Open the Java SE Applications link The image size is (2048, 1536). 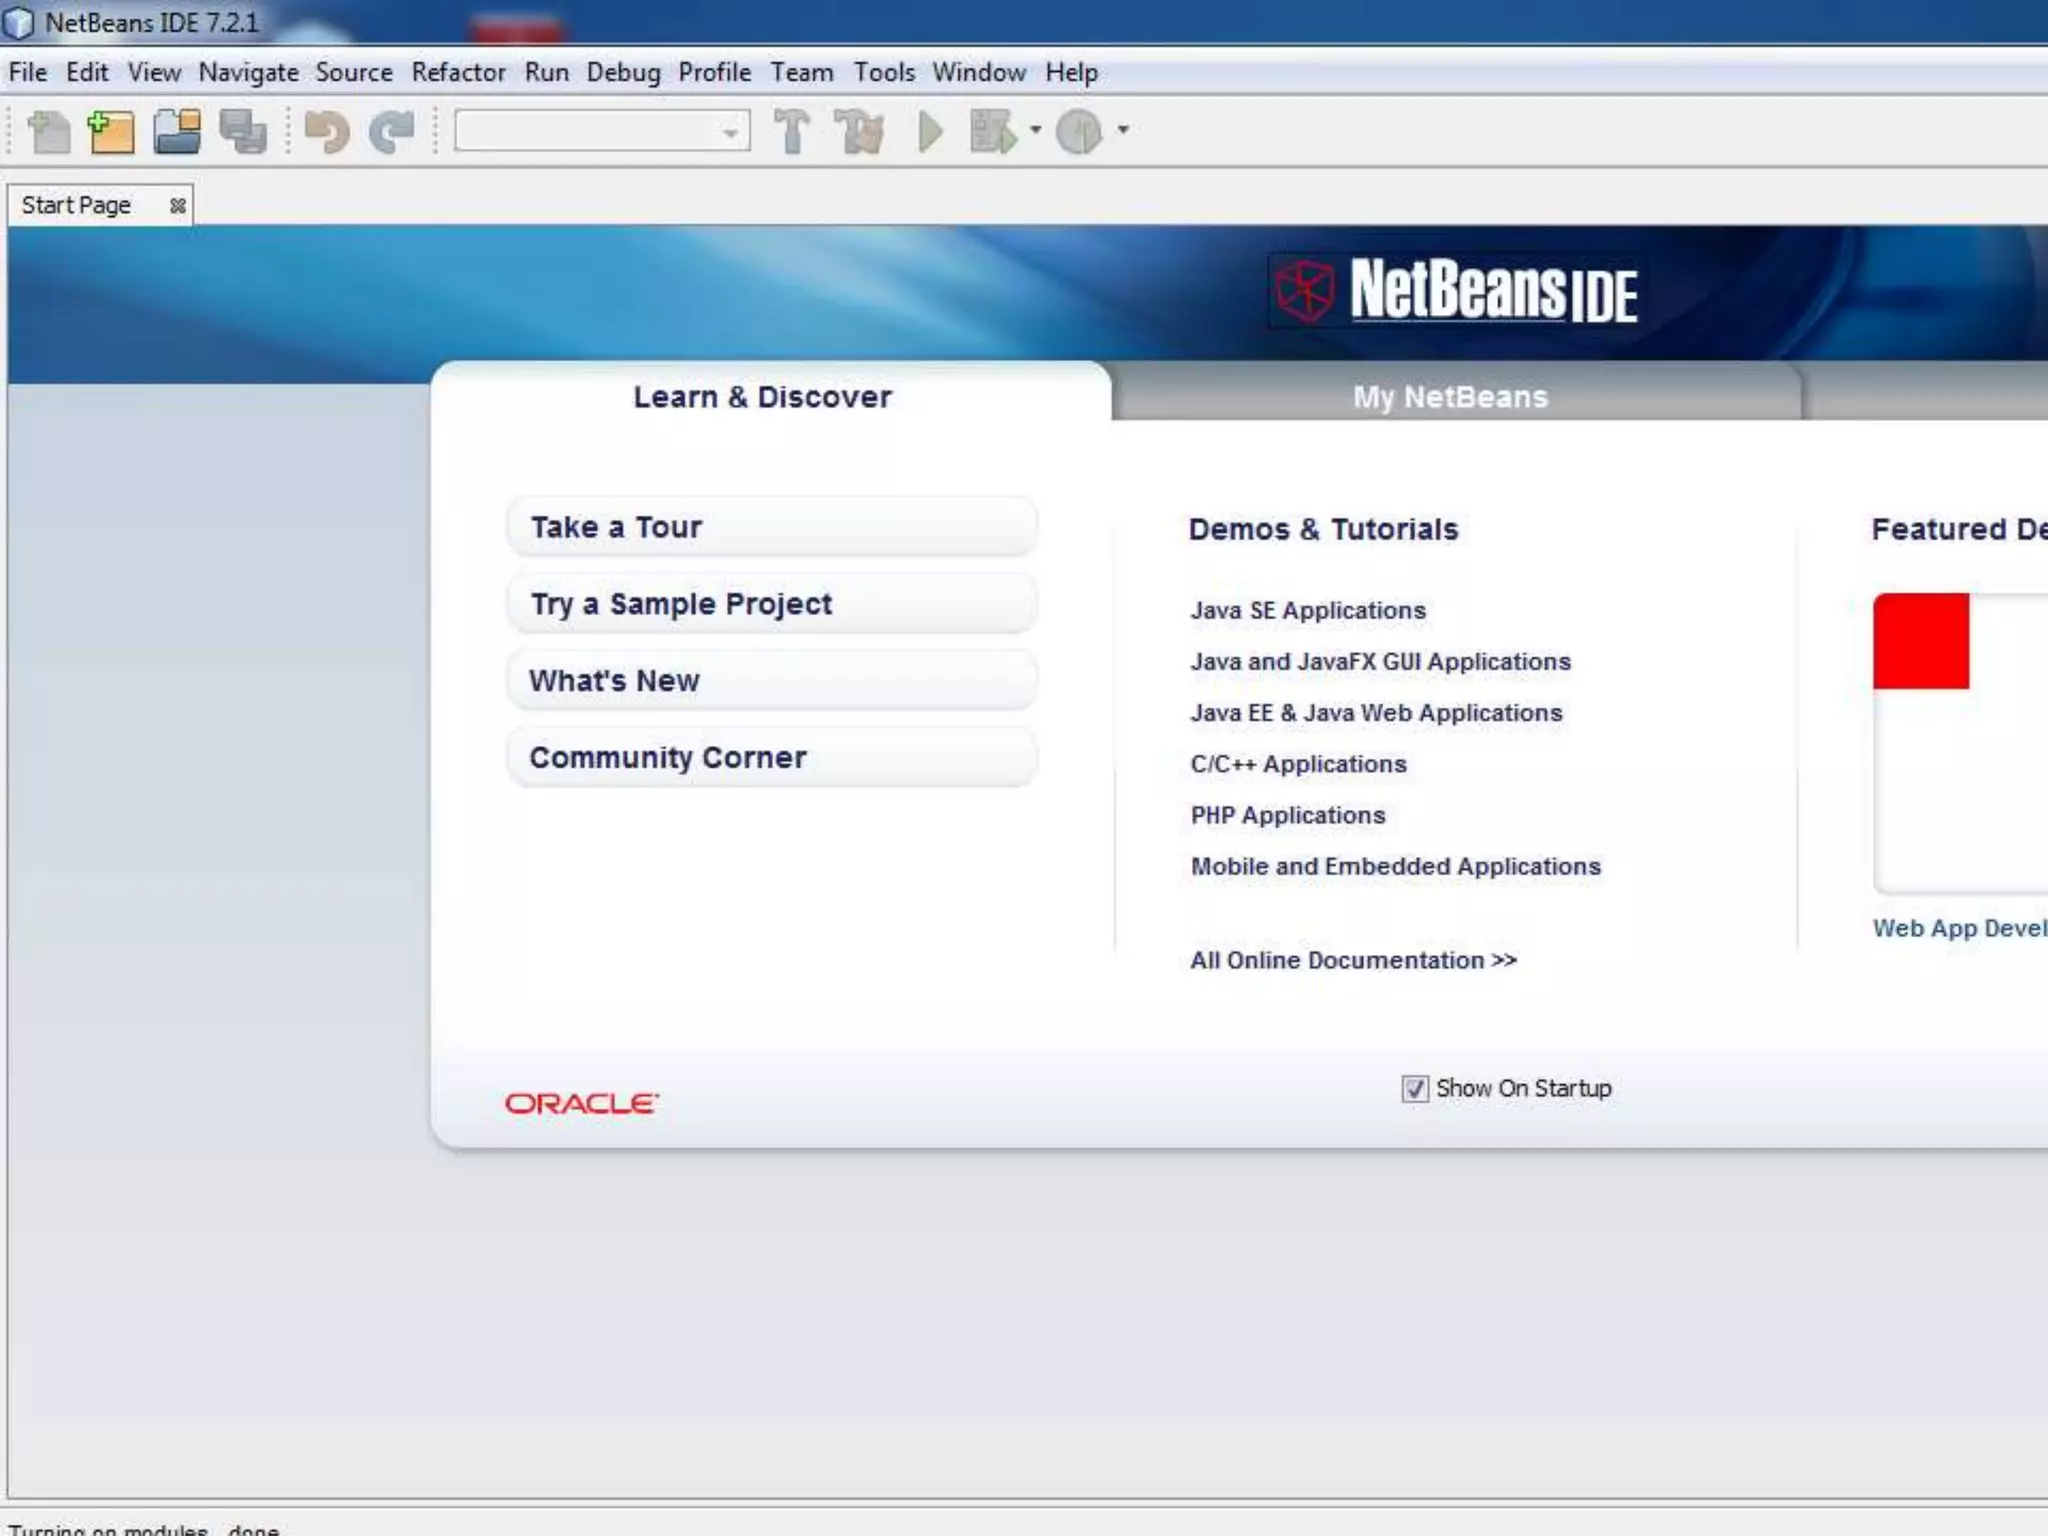(x=1307, y=610)
